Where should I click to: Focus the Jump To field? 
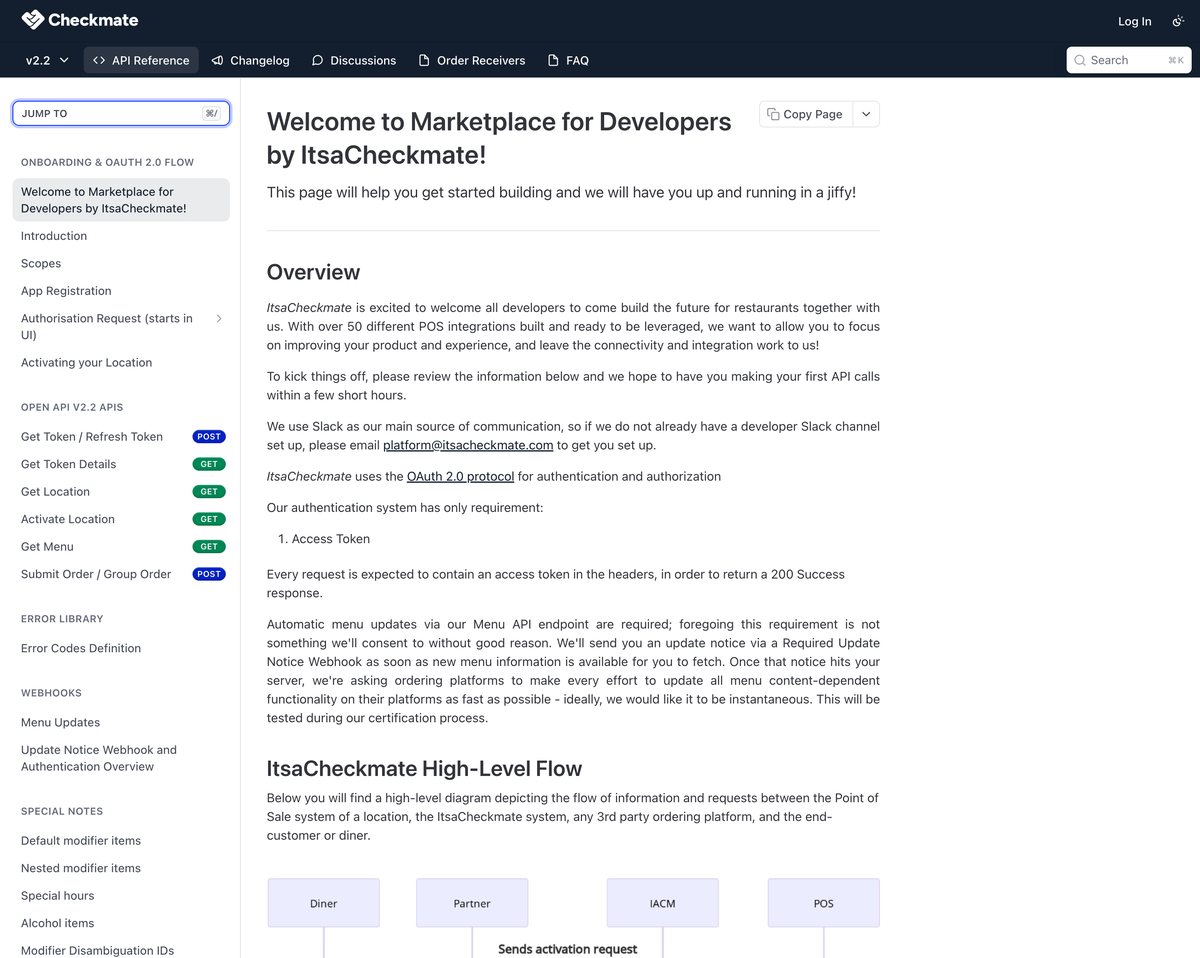click(x=121, y=113)
